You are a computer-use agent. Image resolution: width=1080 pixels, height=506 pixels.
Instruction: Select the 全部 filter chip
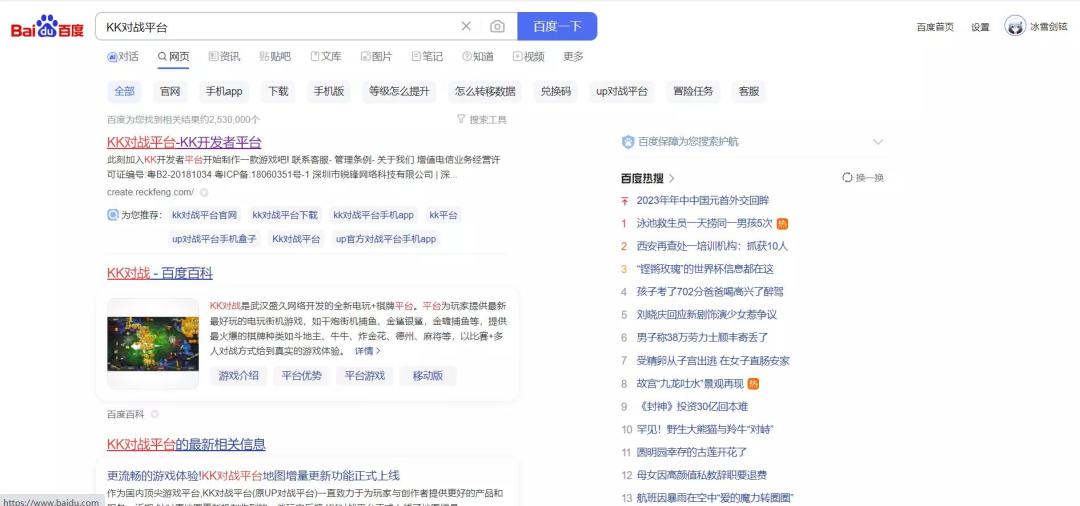125,92
